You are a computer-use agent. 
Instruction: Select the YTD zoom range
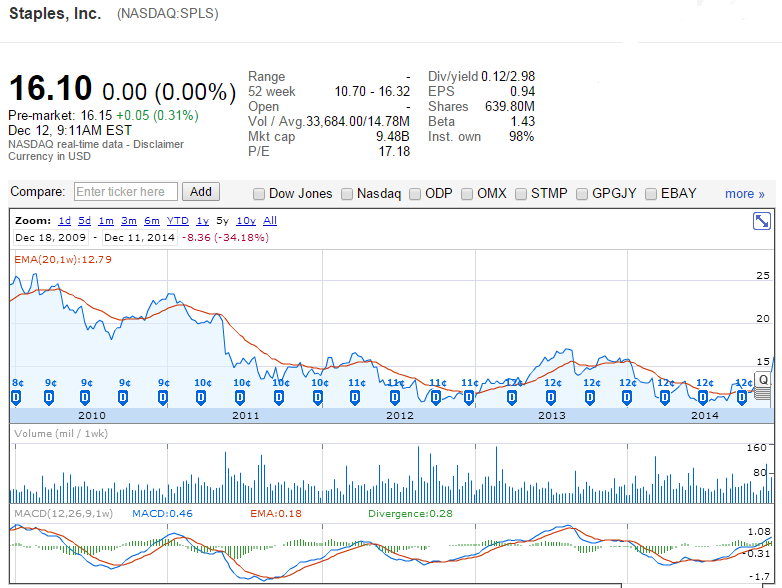(178, 220)
